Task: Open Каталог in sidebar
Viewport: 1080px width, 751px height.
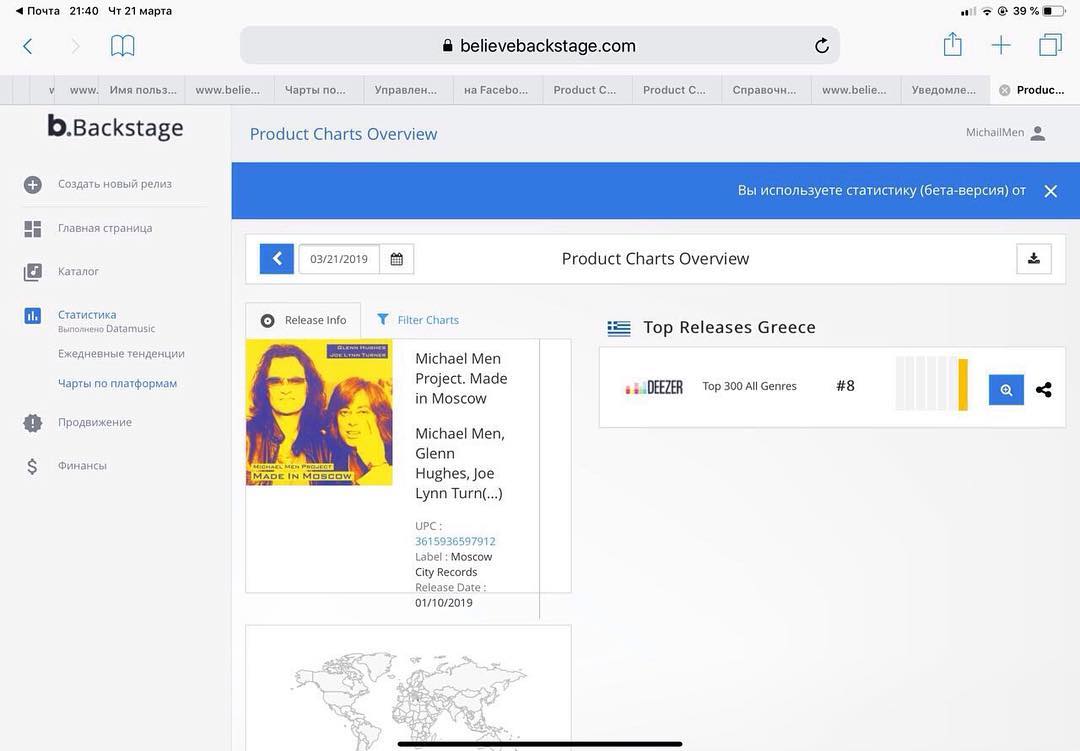Action: 78,272
